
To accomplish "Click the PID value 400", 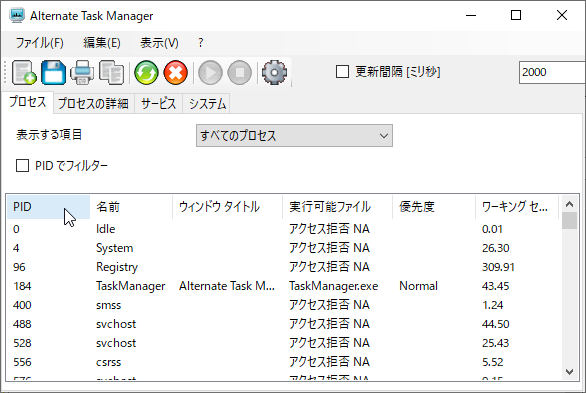I will coord(22,305).
